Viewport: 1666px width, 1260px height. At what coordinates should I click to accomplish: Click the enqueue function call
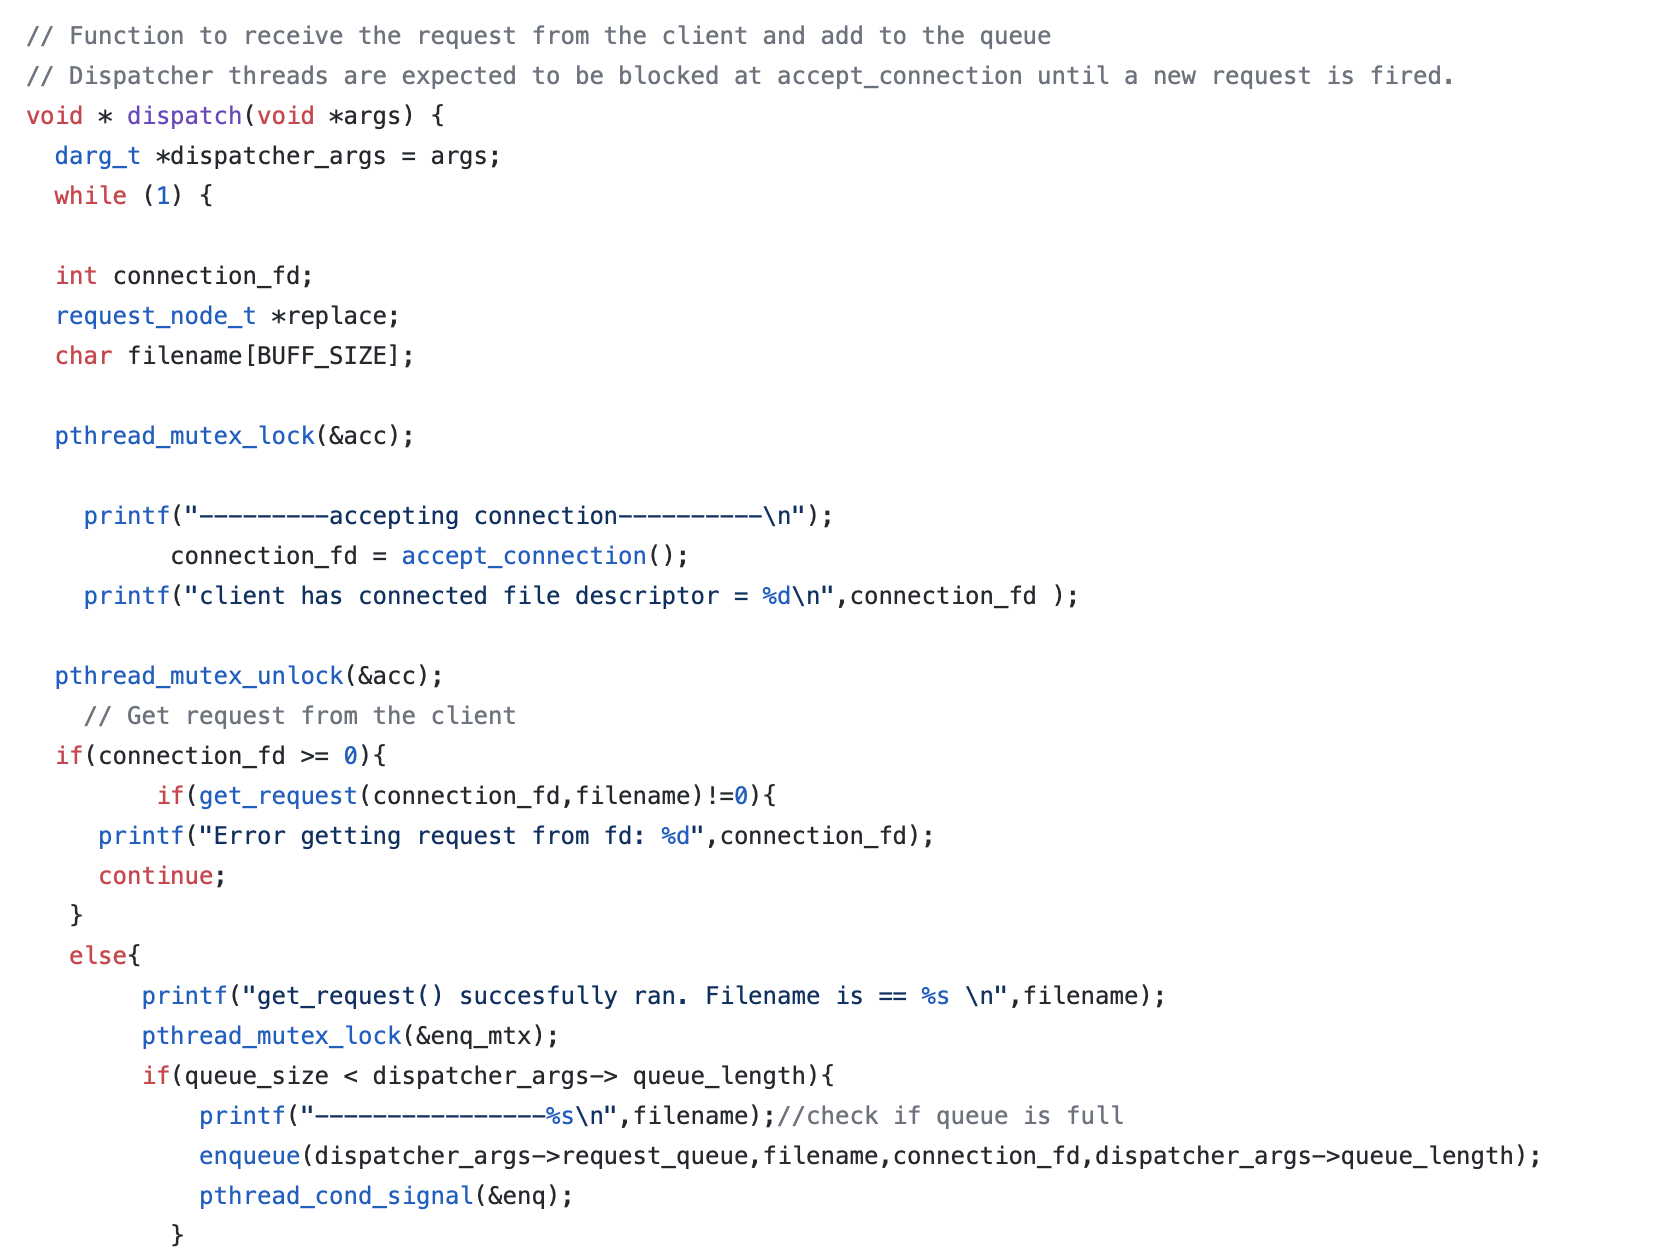tap(249, 1156)
